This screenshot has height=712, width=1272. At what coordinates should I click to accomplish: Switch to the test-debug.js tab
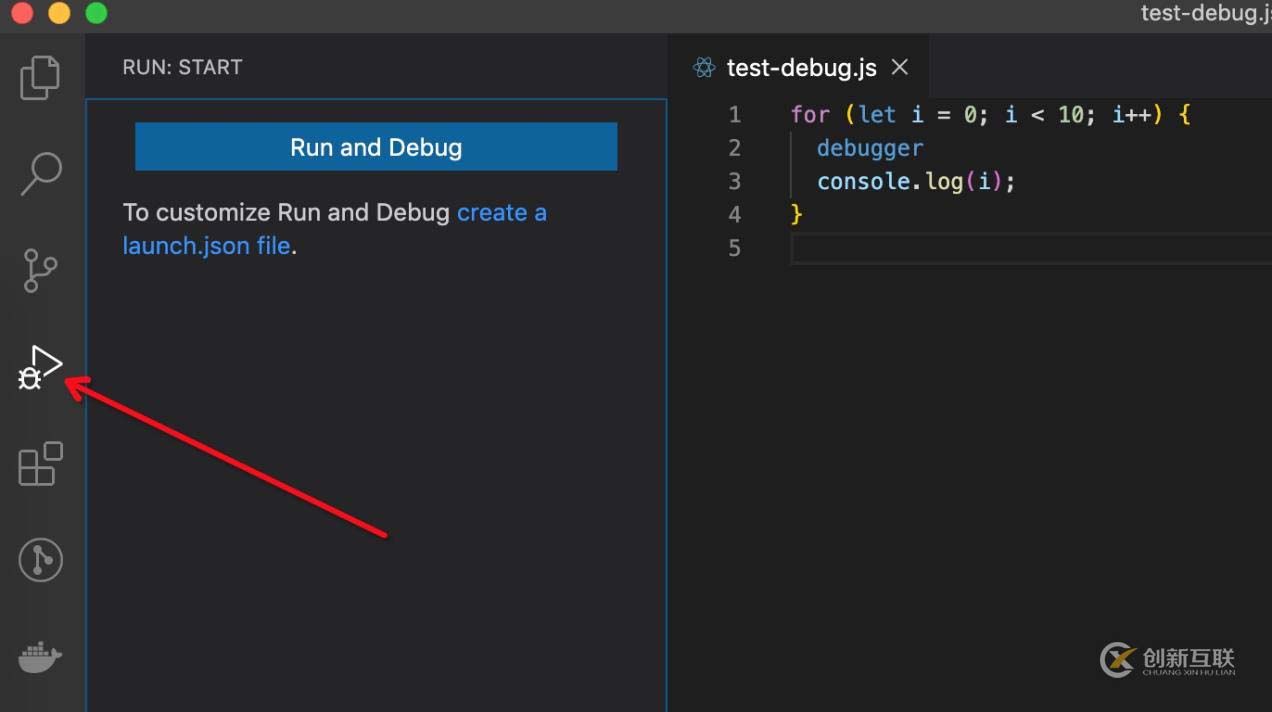[x=801, y=68]
